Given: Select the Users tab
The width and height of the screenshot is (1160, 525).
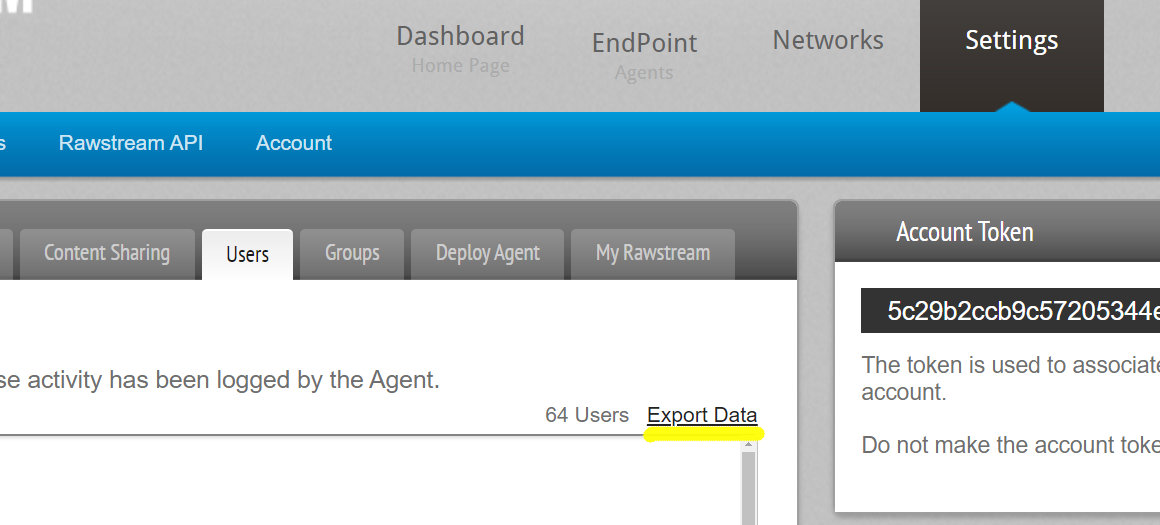Looking at the screenshot, I should (247, 254).
